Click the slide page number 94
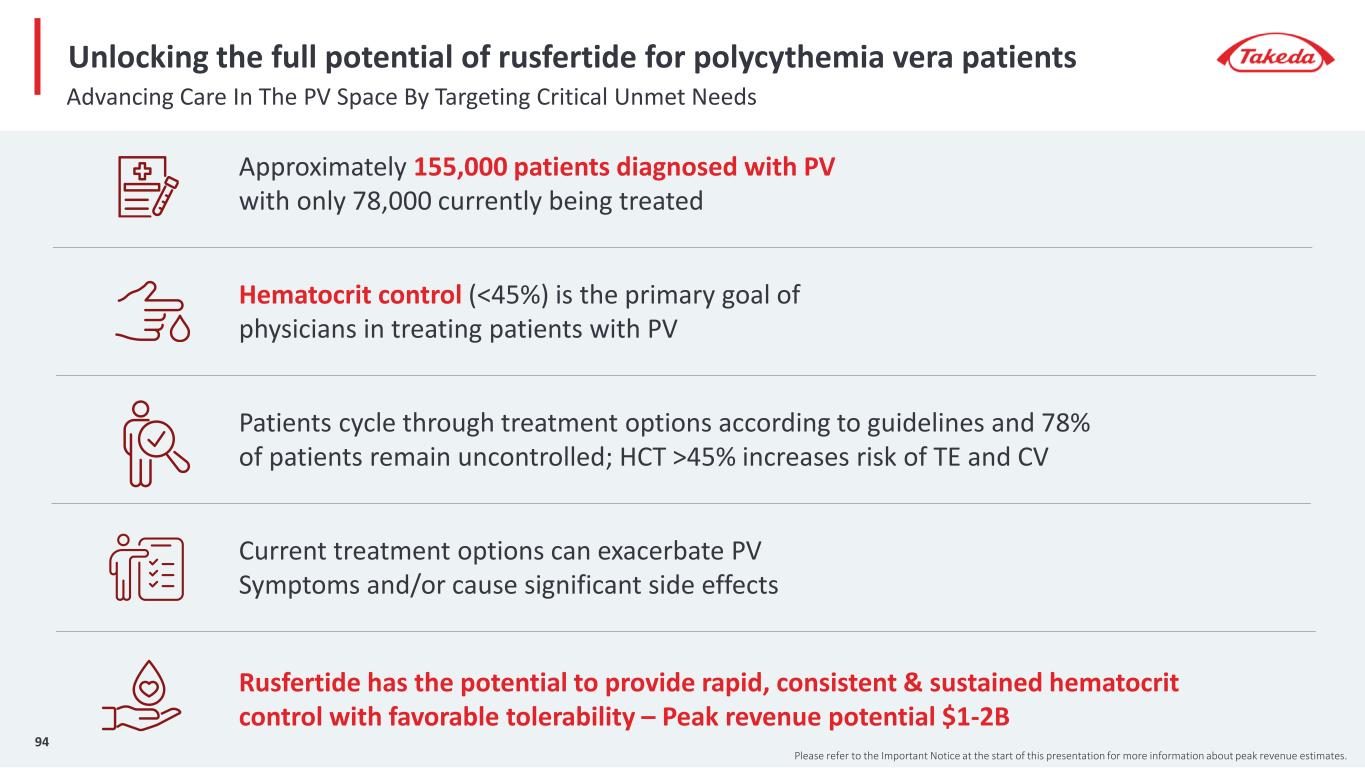The image size is (1365, 768). 42,742
